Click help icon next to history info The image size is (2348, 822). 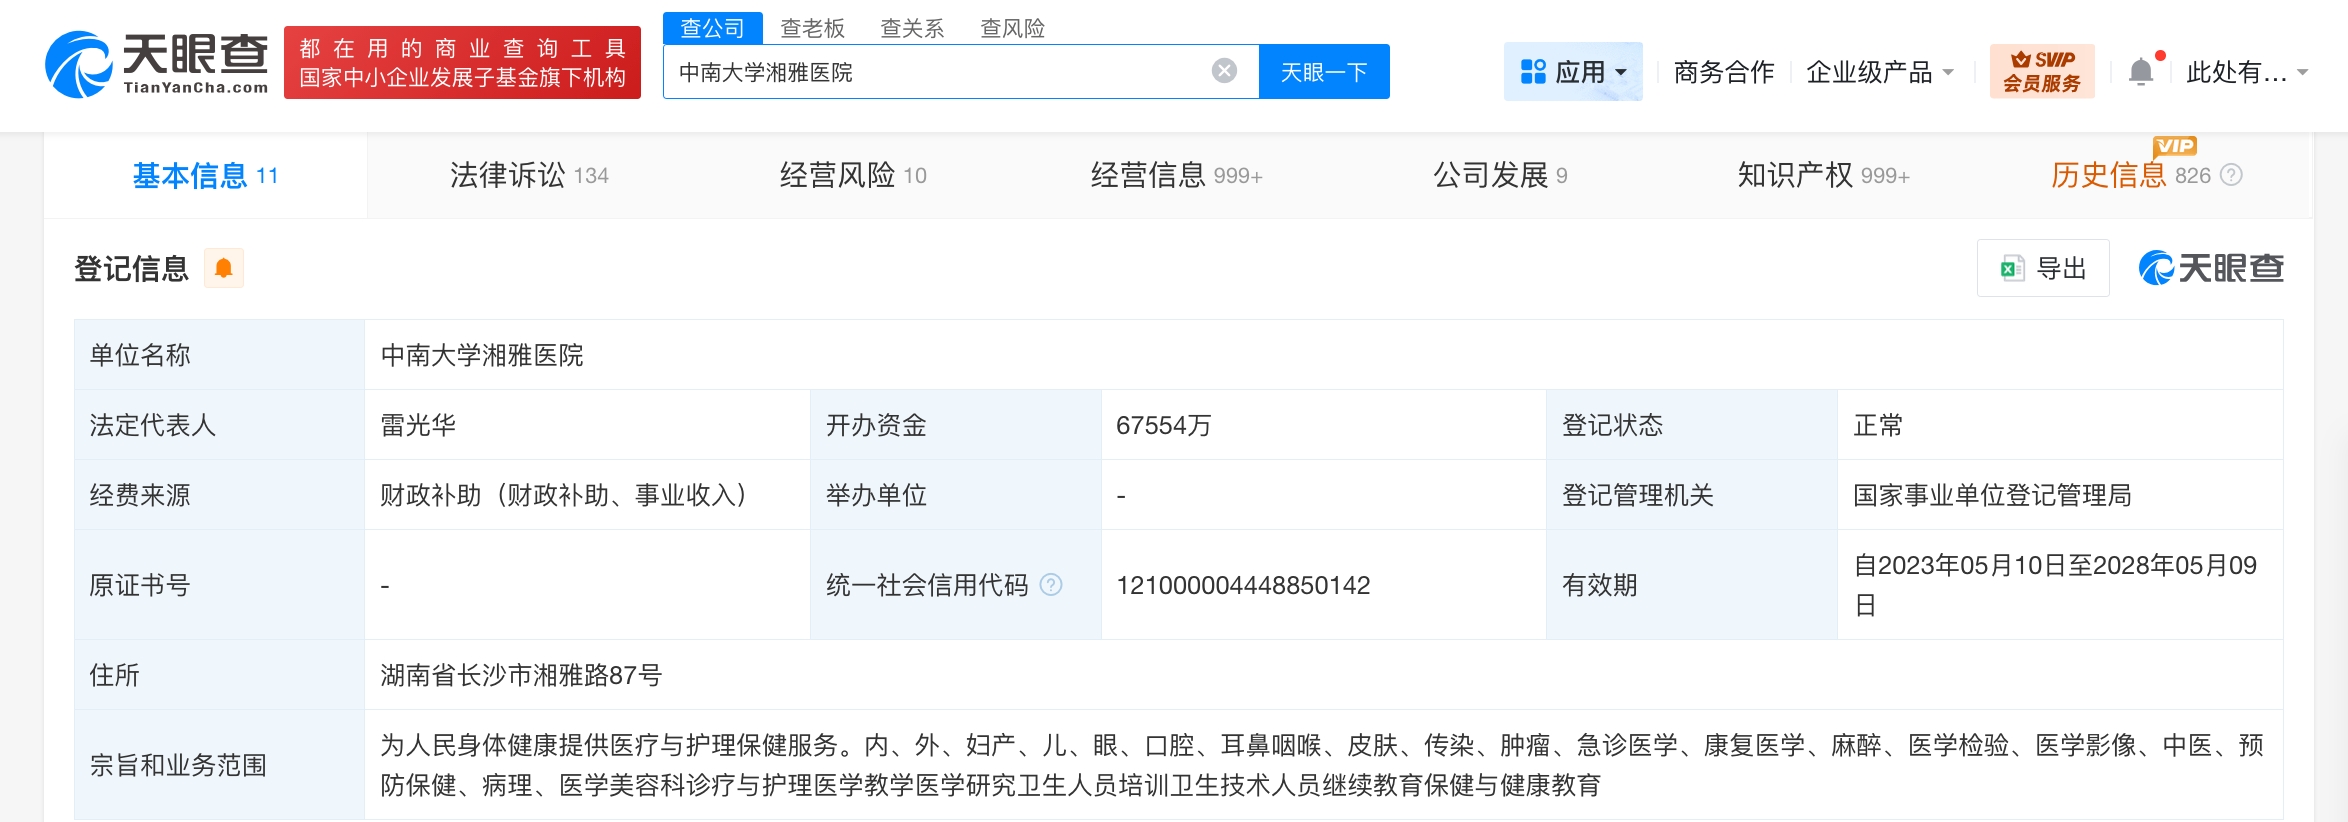(2231, 176)
